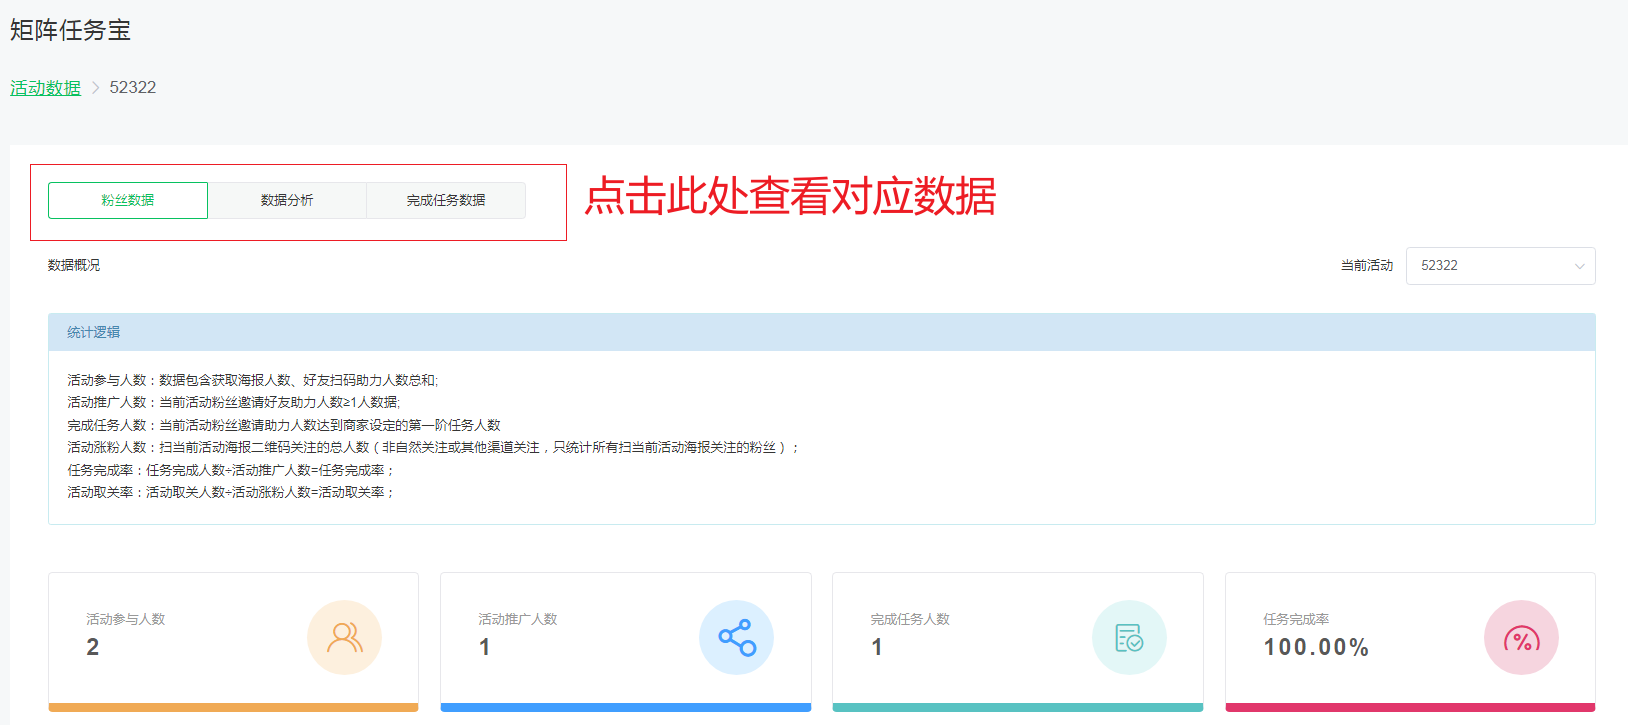This screenshot has width=1628, height=725.
Task: Click the 活动参与人数 explanation line
Action: tap(253, 380)
